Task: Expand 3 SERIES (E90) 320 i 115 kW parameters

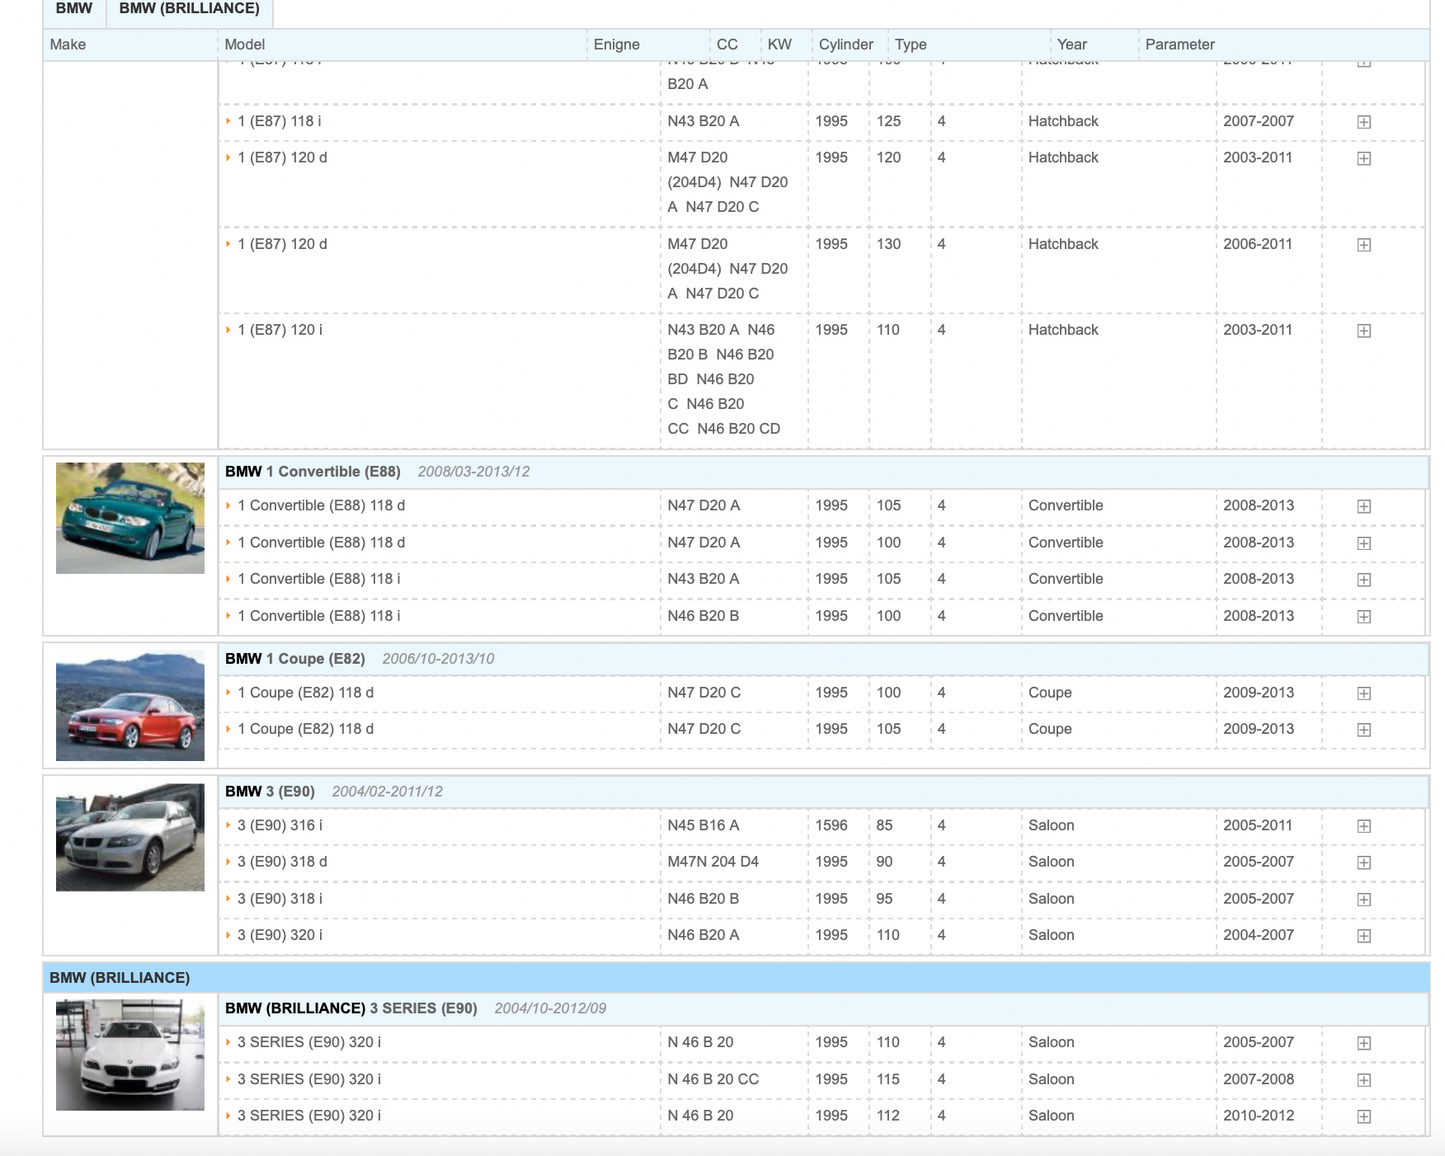Action: 1363,1080
